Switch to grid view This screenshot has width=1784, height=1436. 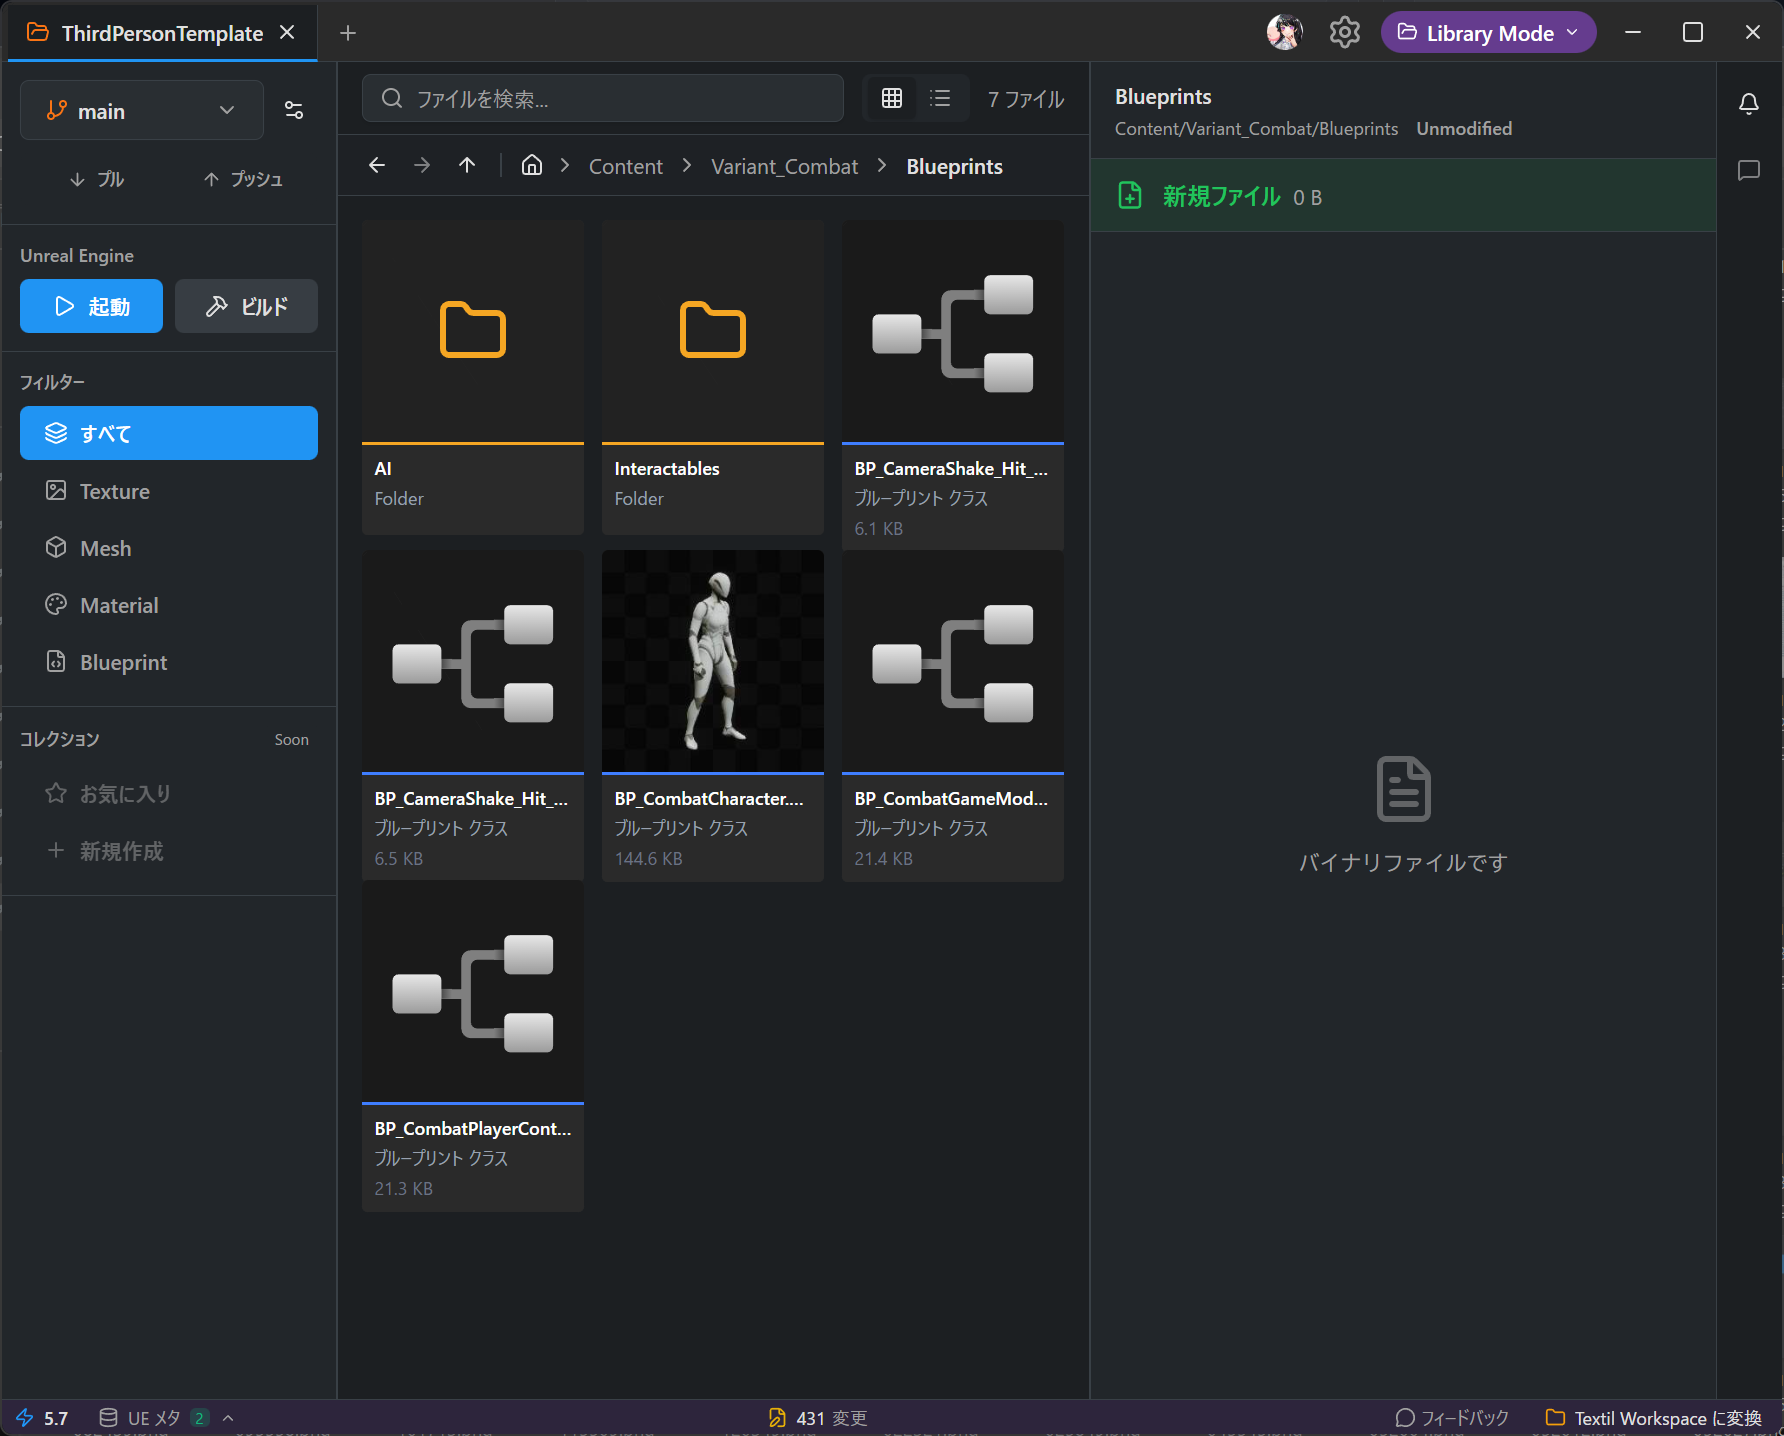891,98
